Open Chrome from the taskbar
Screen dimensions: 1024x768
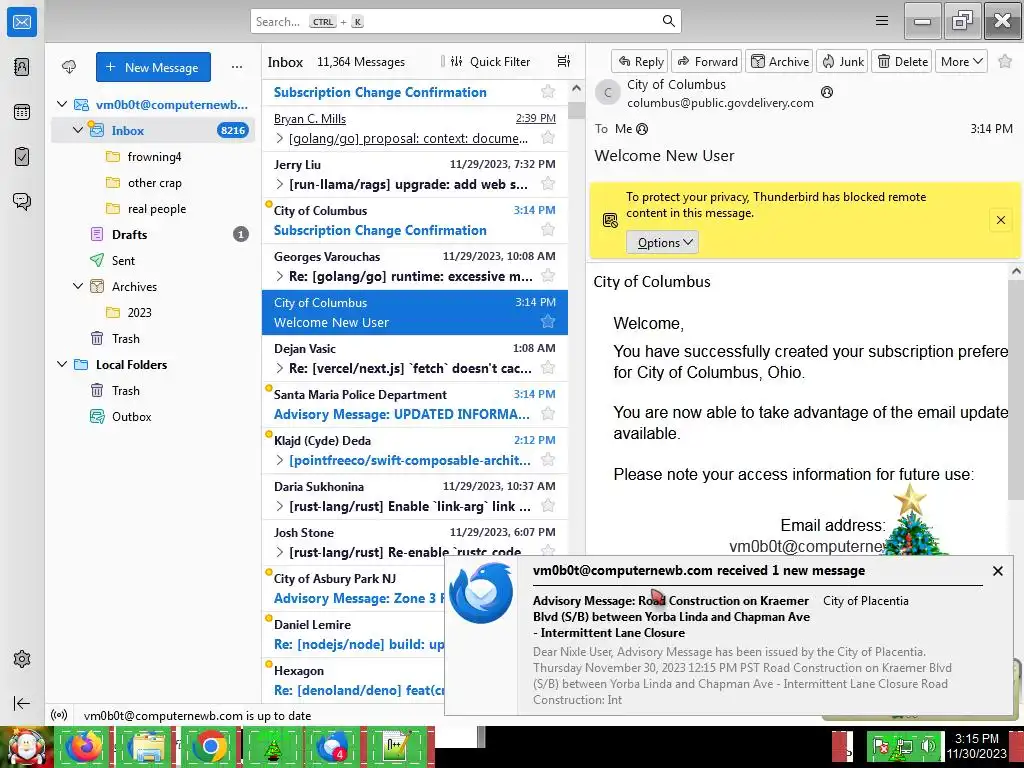tap(210, 747)
